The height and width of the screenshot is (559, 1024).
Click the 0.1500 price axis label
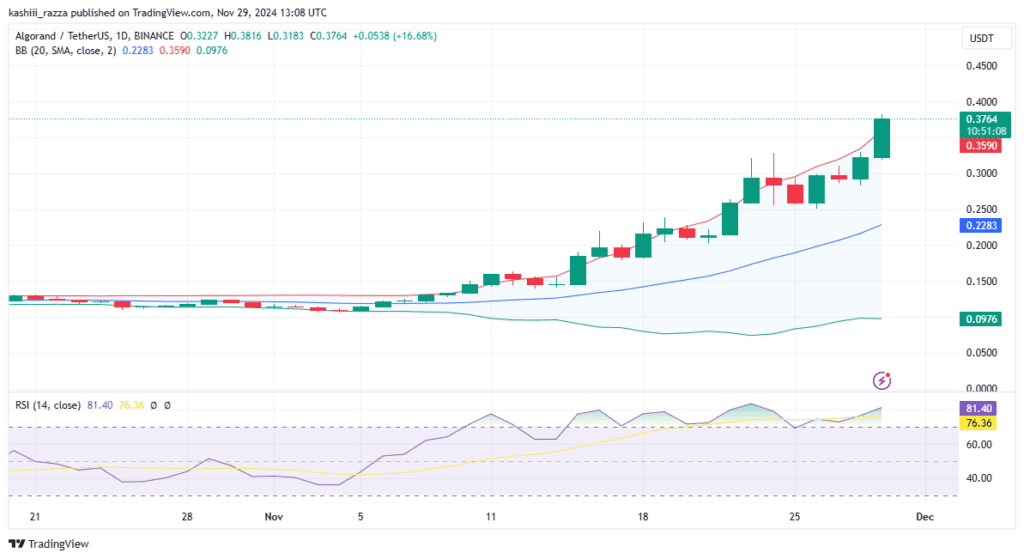tap(982, 281)
